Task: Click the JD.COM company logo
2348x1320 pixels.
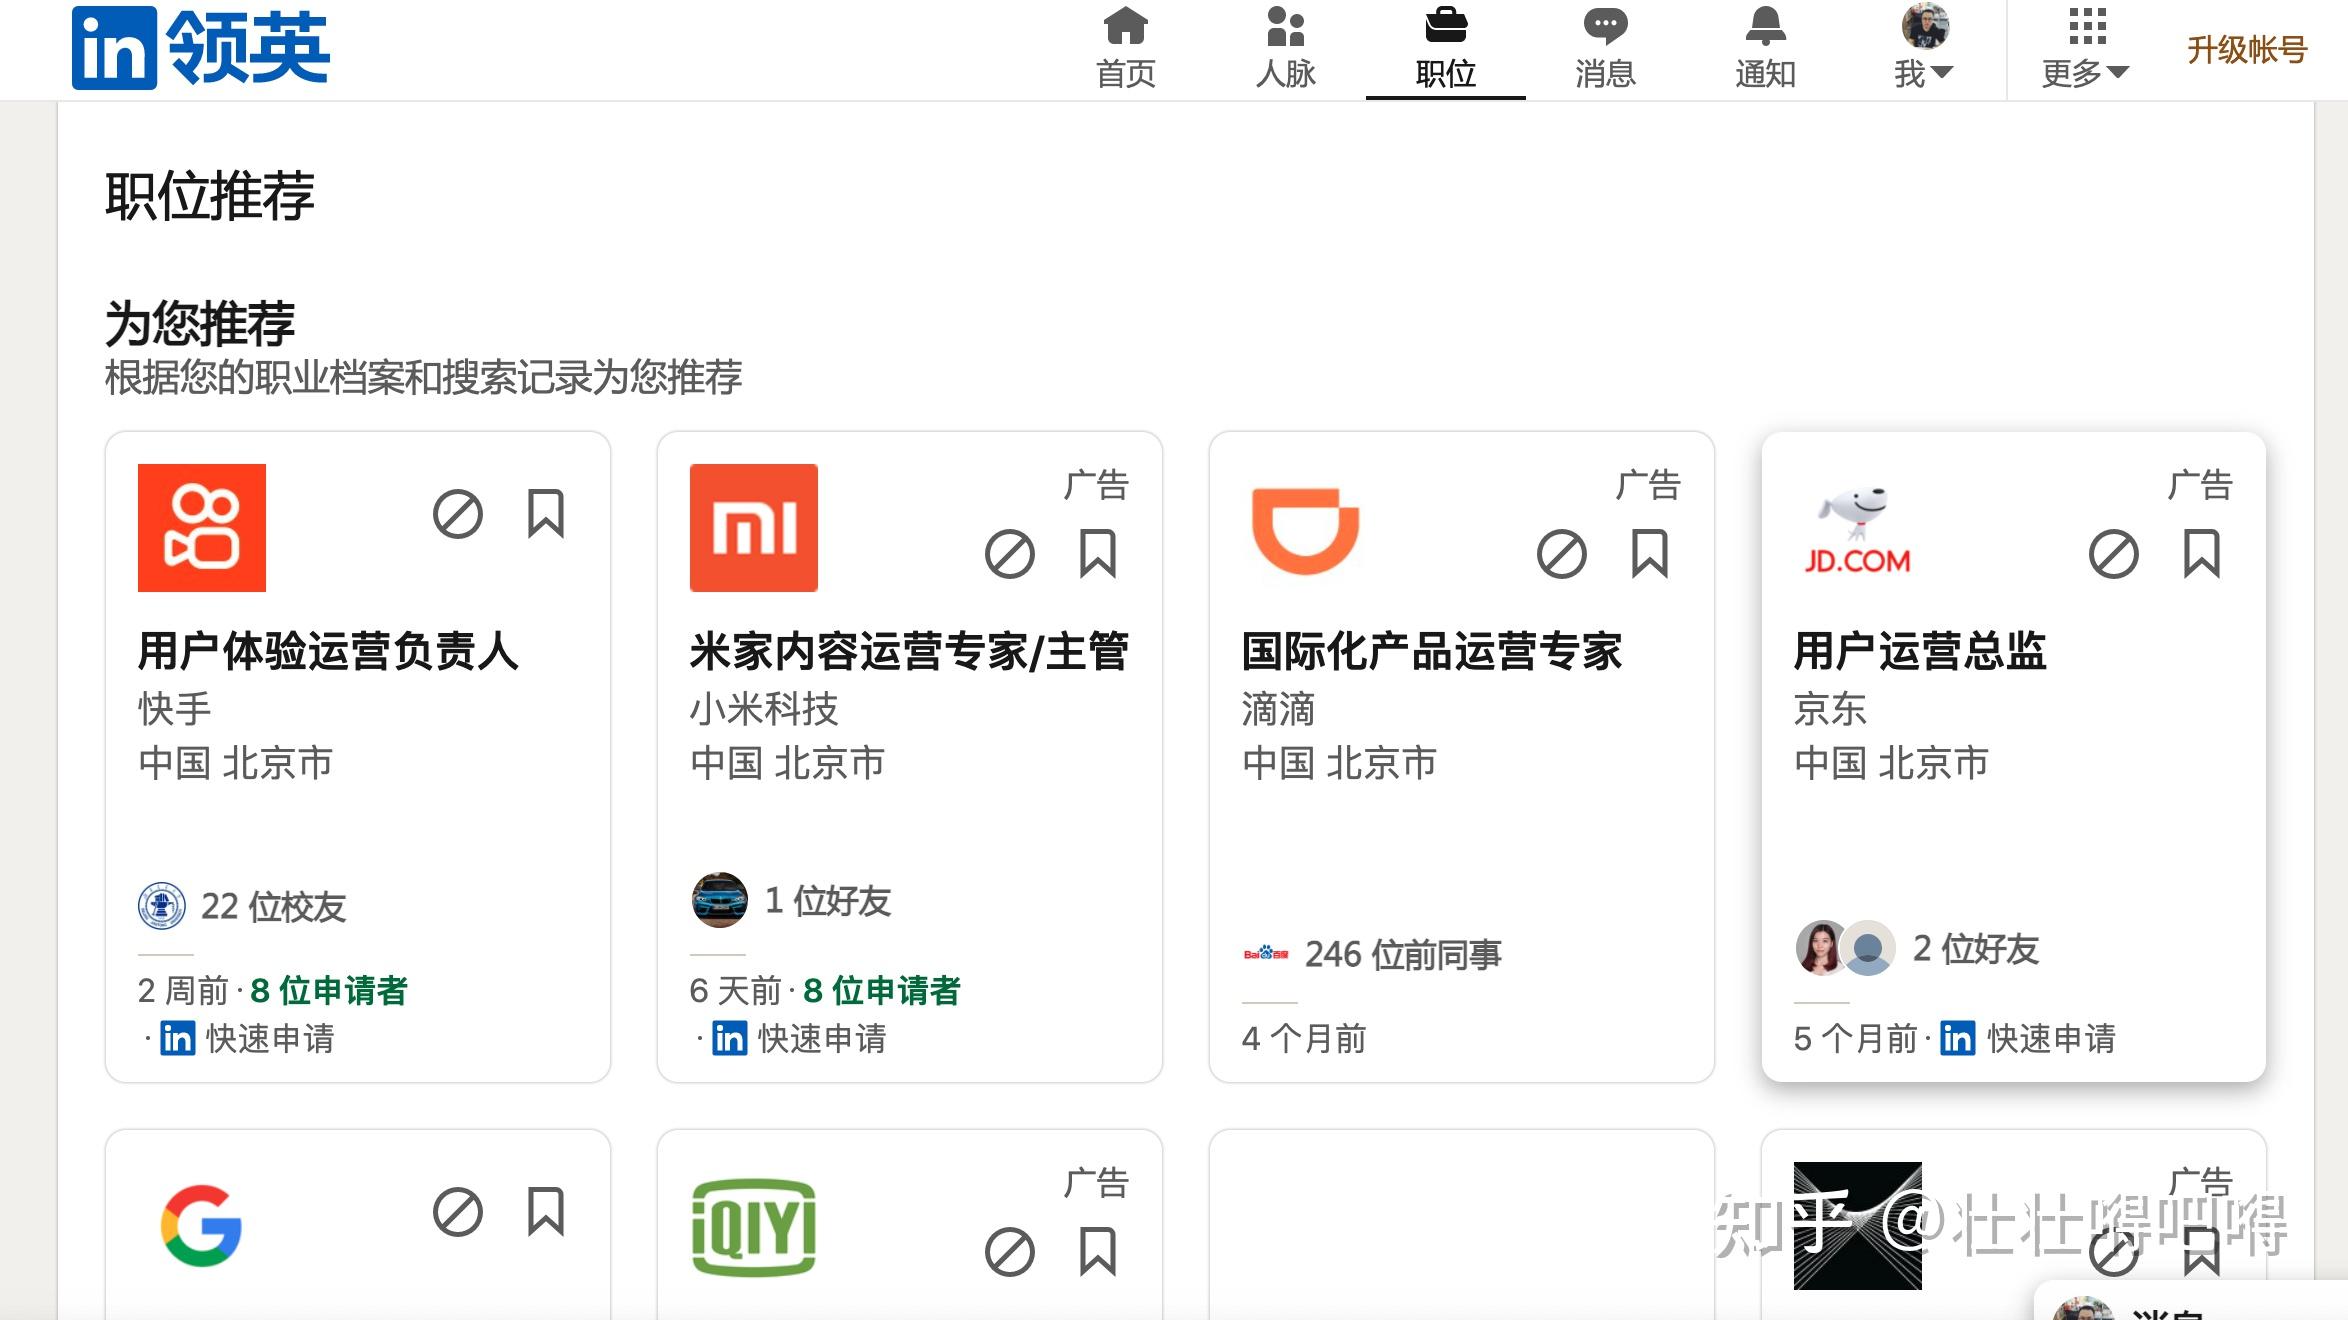Action: point(1858,528)
